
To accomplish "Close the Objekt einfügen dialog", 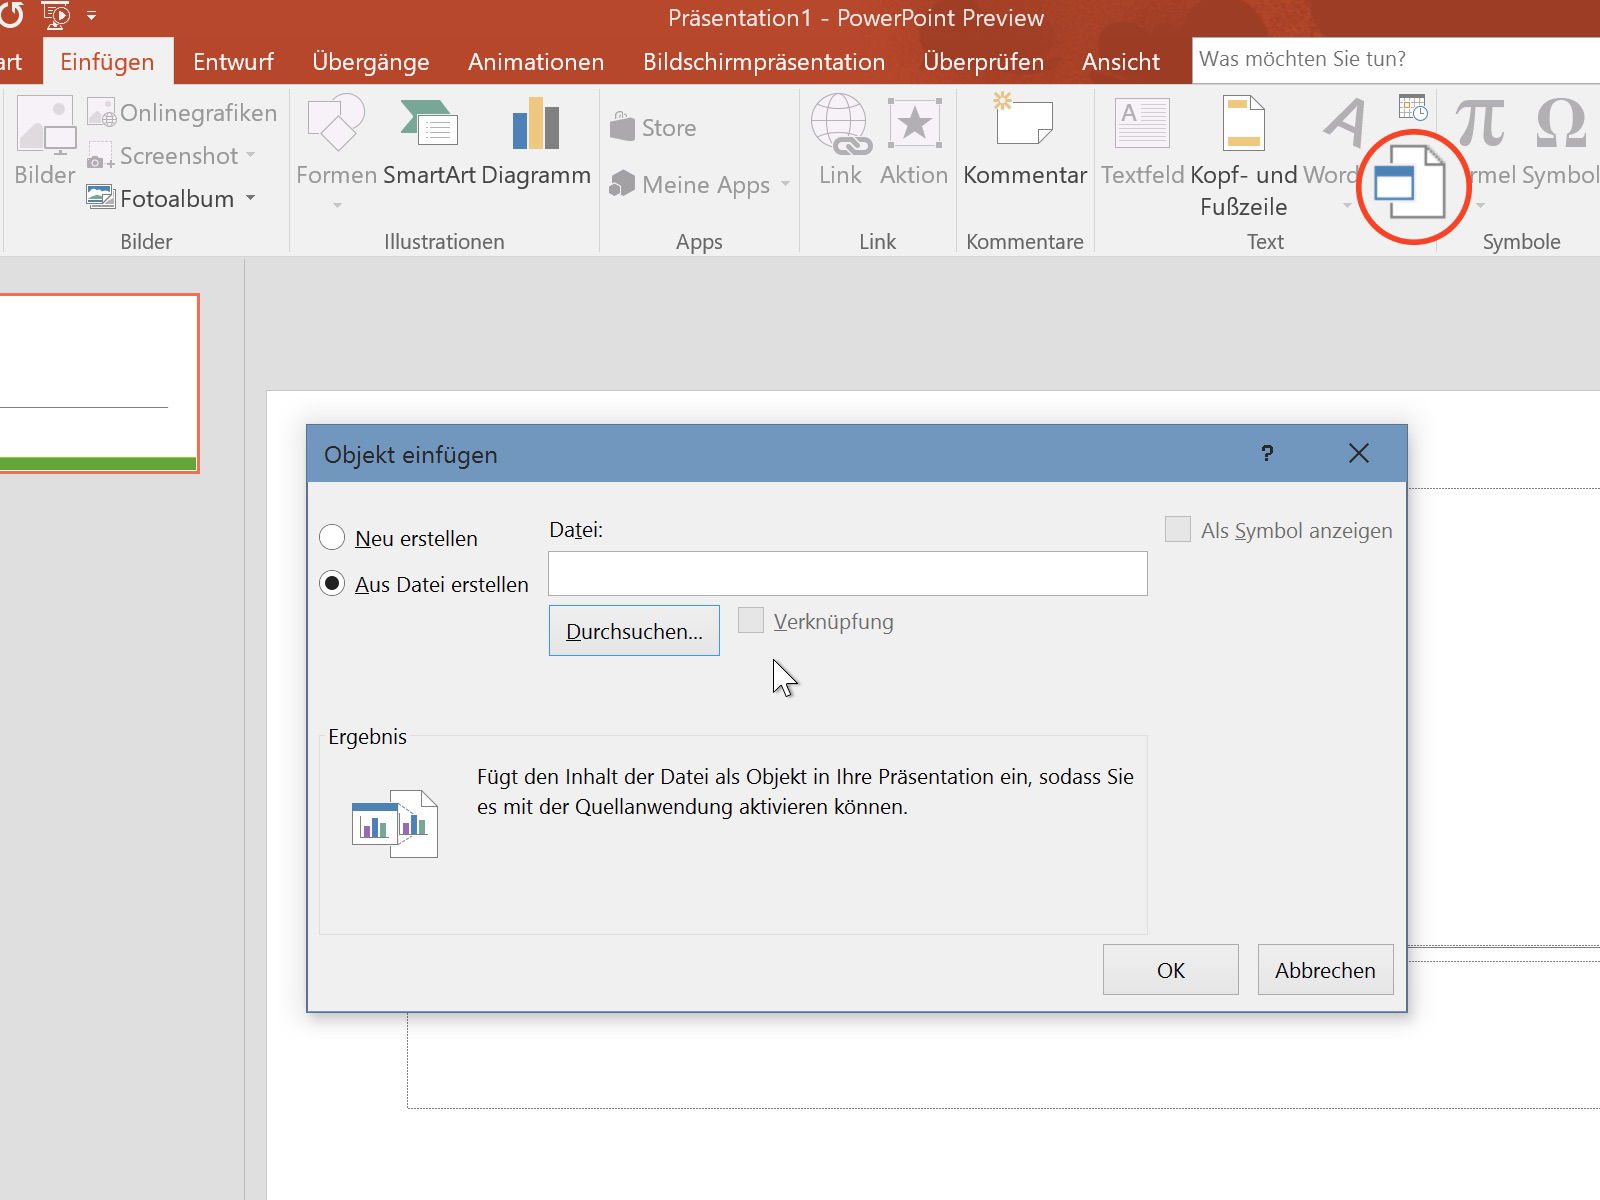I will coord(1358,453).
